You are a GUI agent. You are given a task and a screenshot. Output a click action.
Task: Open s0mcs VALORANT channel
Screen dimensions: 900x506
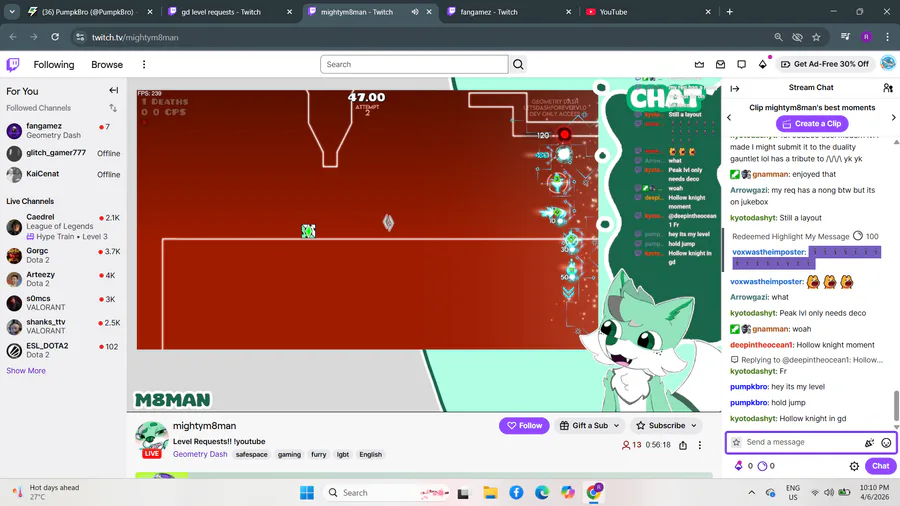[x=63, y=303]
